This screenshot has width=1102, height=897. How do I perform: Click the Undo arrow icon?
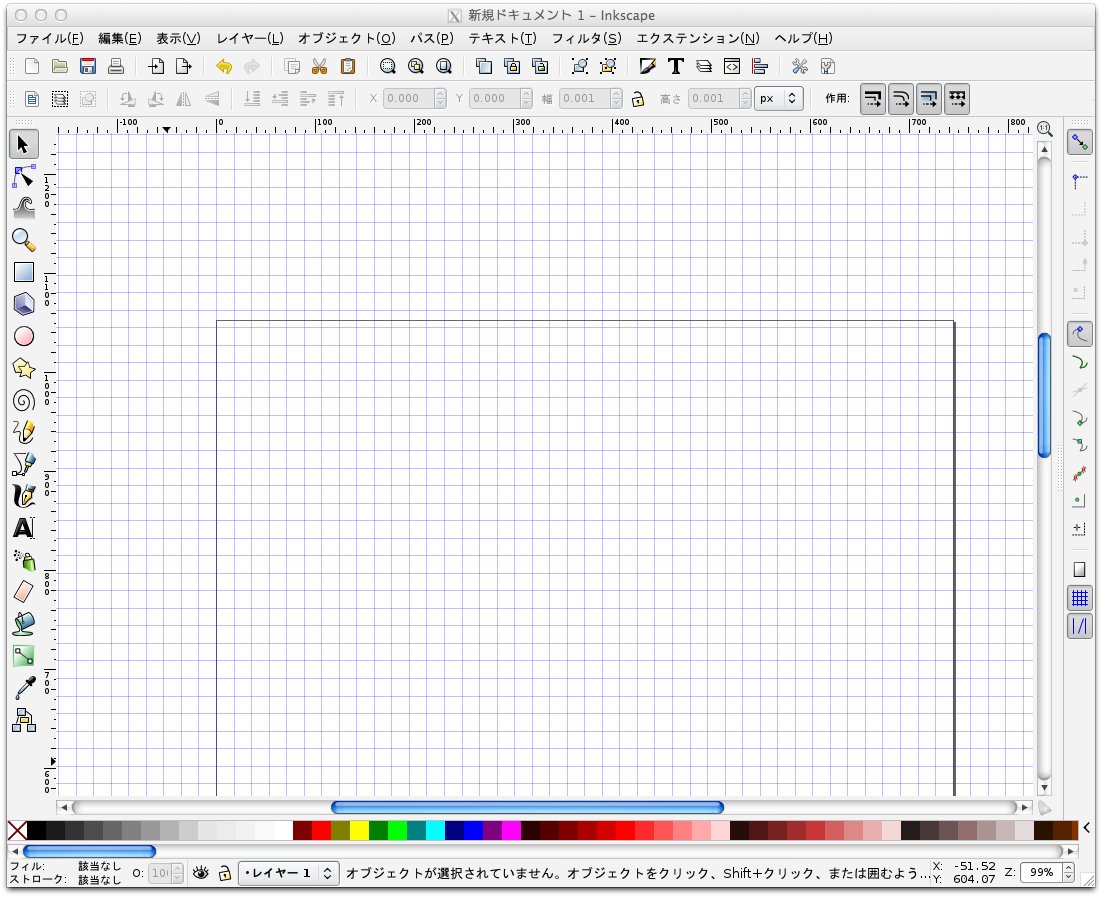pos(223,66)
